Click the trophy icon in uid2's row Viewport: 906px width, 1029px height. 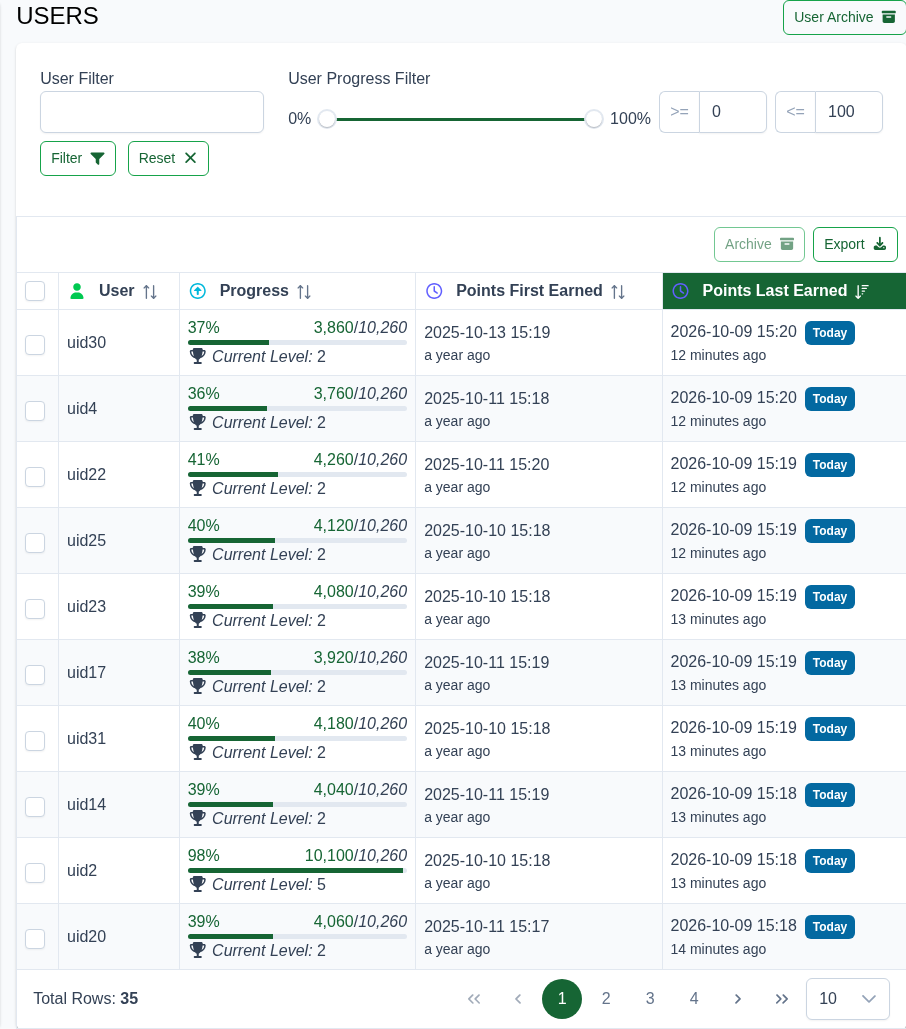coord(197,884)
